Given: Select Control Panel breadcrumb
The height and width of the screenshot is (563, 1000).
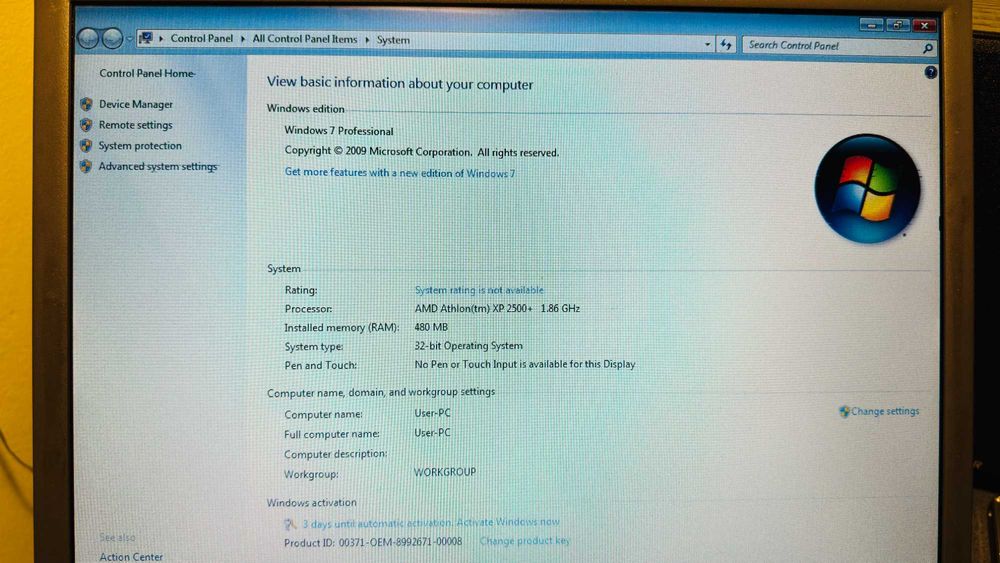Looking at the screenshot, I should click(x=202, y=38).
